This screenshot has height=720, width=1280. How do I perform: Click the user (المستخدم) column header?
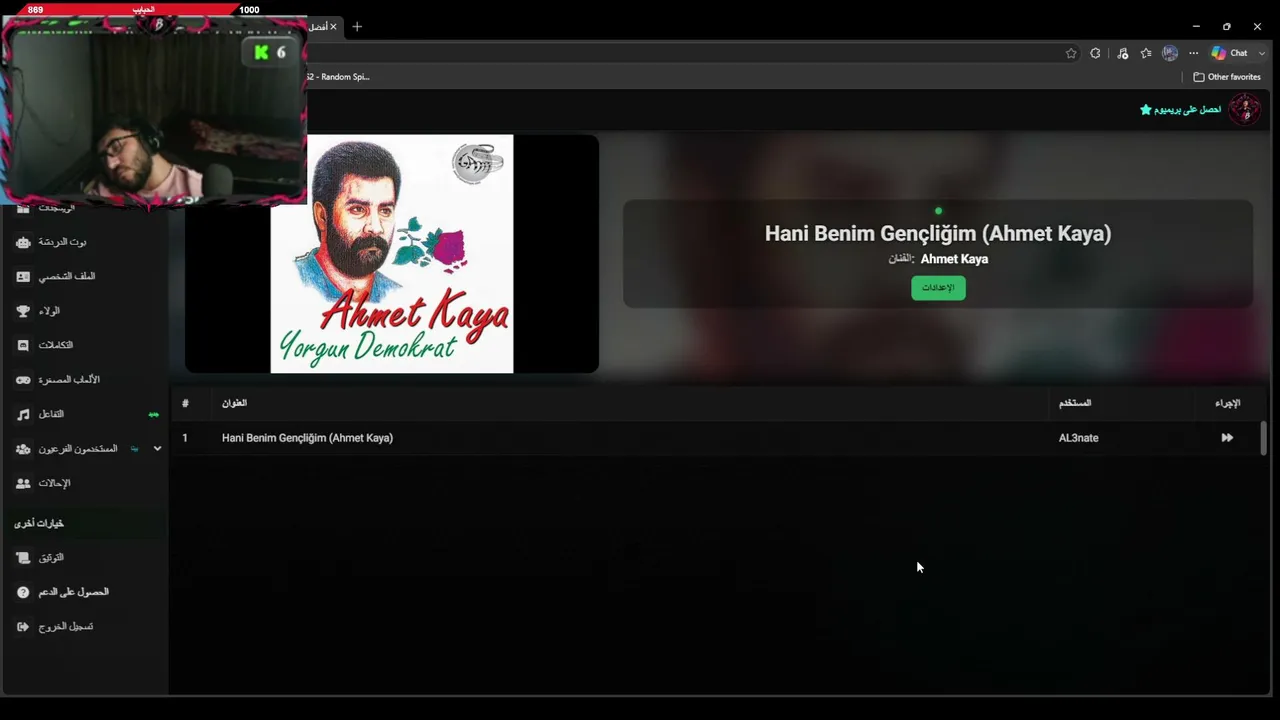[1075, 403]
